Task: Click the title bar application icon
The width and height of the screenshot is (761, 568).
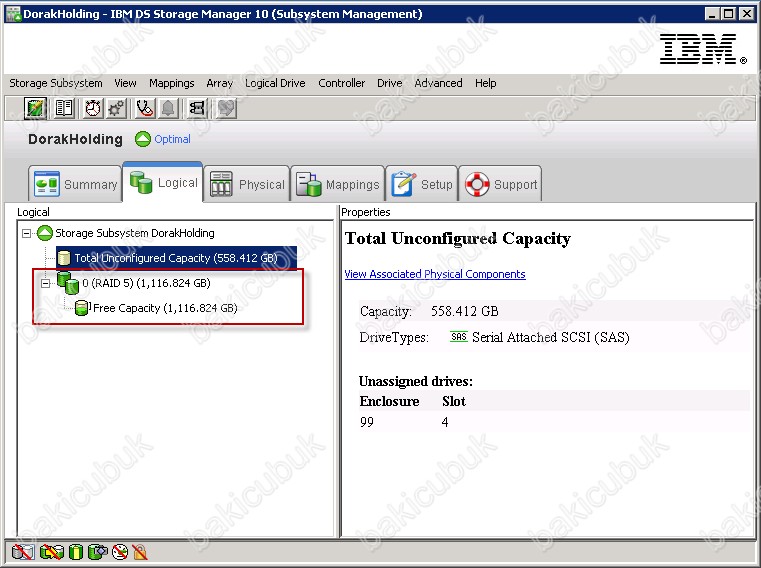Action: point(14,14)
